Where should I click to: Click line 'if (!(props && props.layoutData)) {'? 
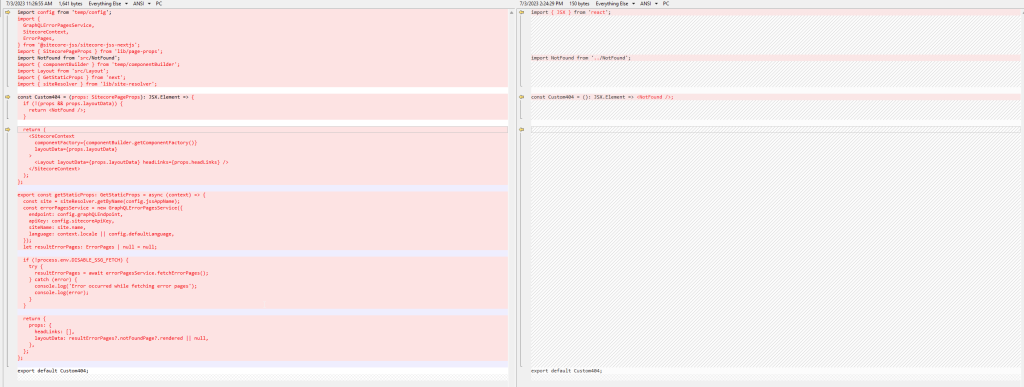pyautogui.click(x=72, y=103)
